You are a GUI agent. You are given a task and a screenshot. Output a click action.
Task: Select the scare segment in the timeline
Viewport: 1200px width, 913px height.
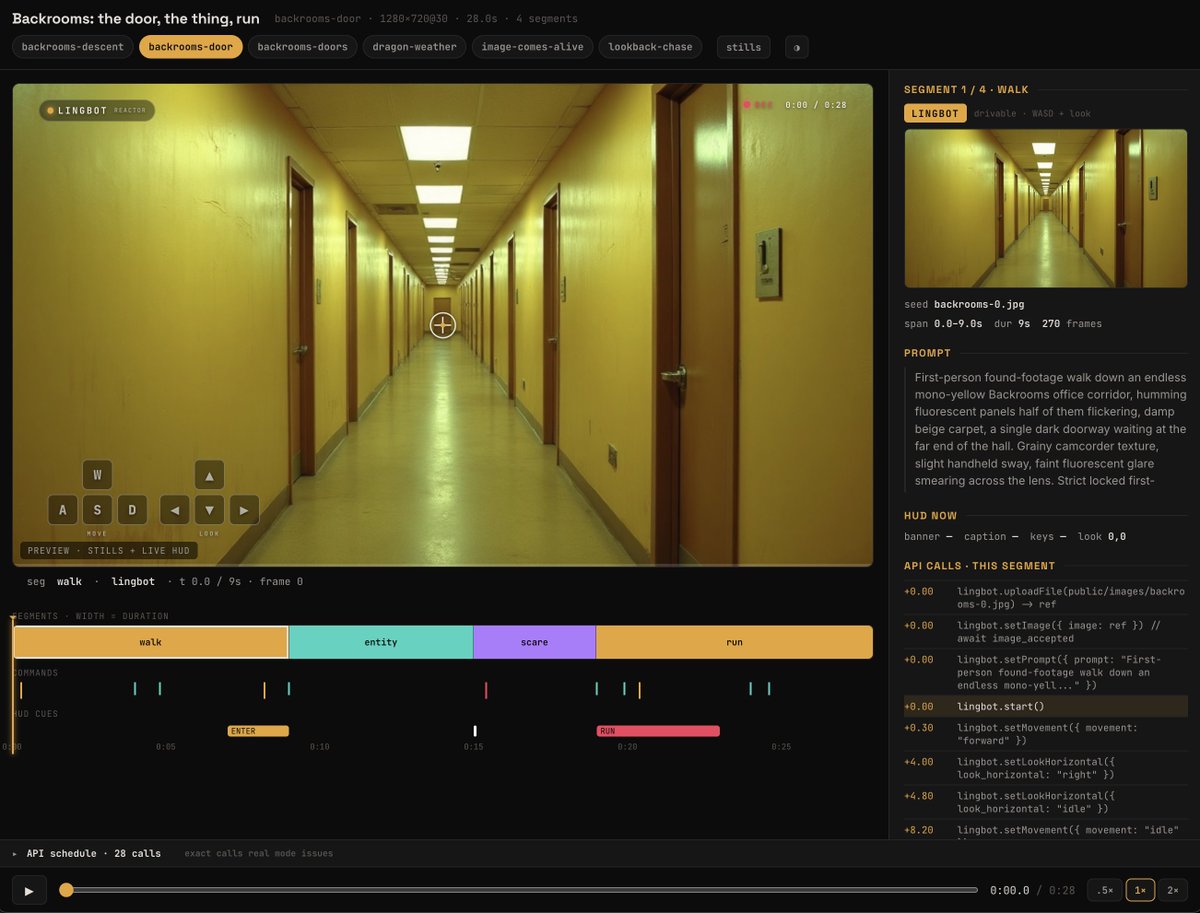(534, 642)
